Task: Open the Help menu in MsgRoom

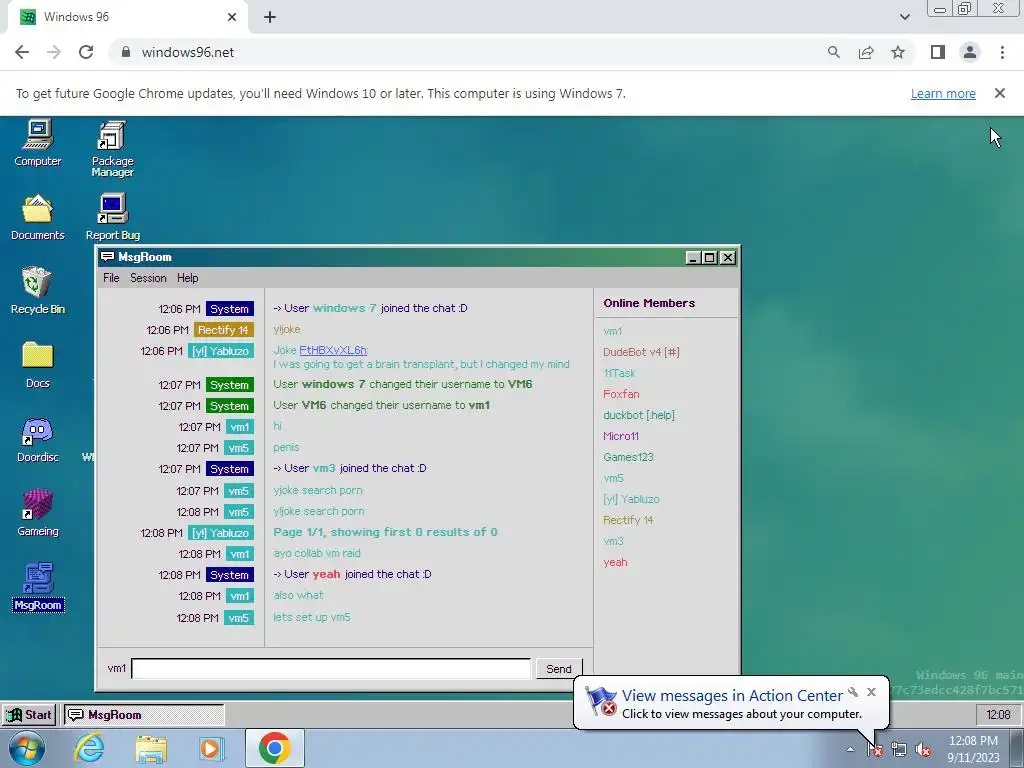Action: coord(187,278)
